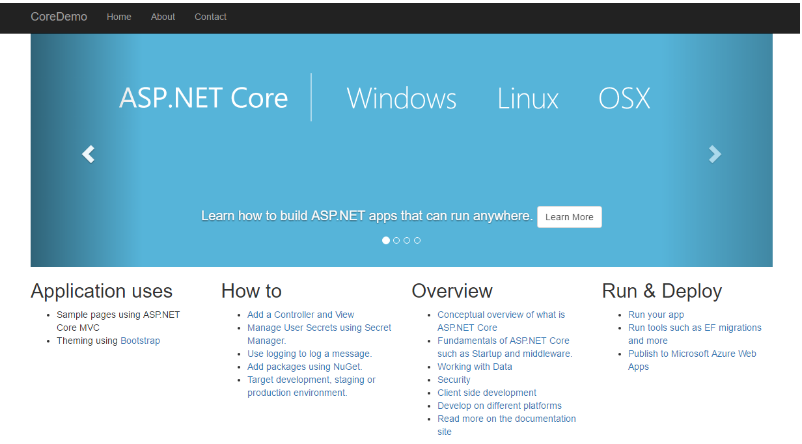Click the ASP.NET Core banner title
The width and height of the screenshot is (802, 444).
tap(204, 98)
